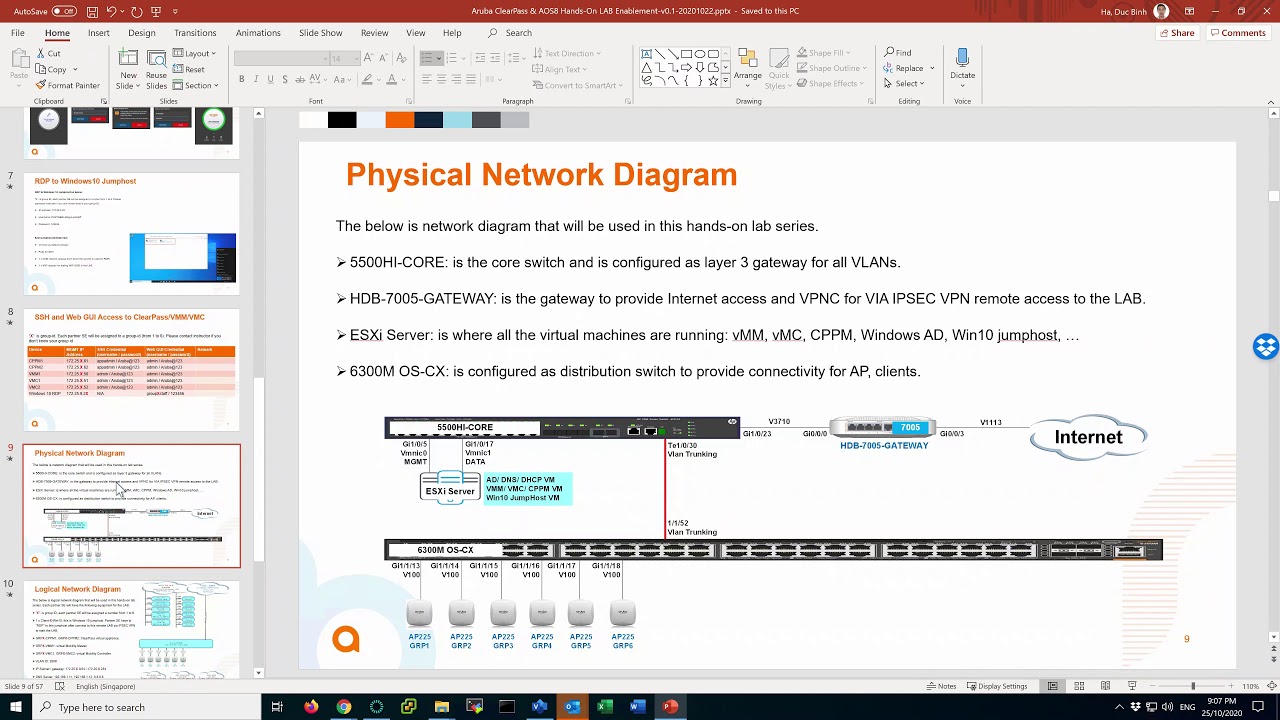
Task: Click the Cut command
Action: tap(48, 53)
